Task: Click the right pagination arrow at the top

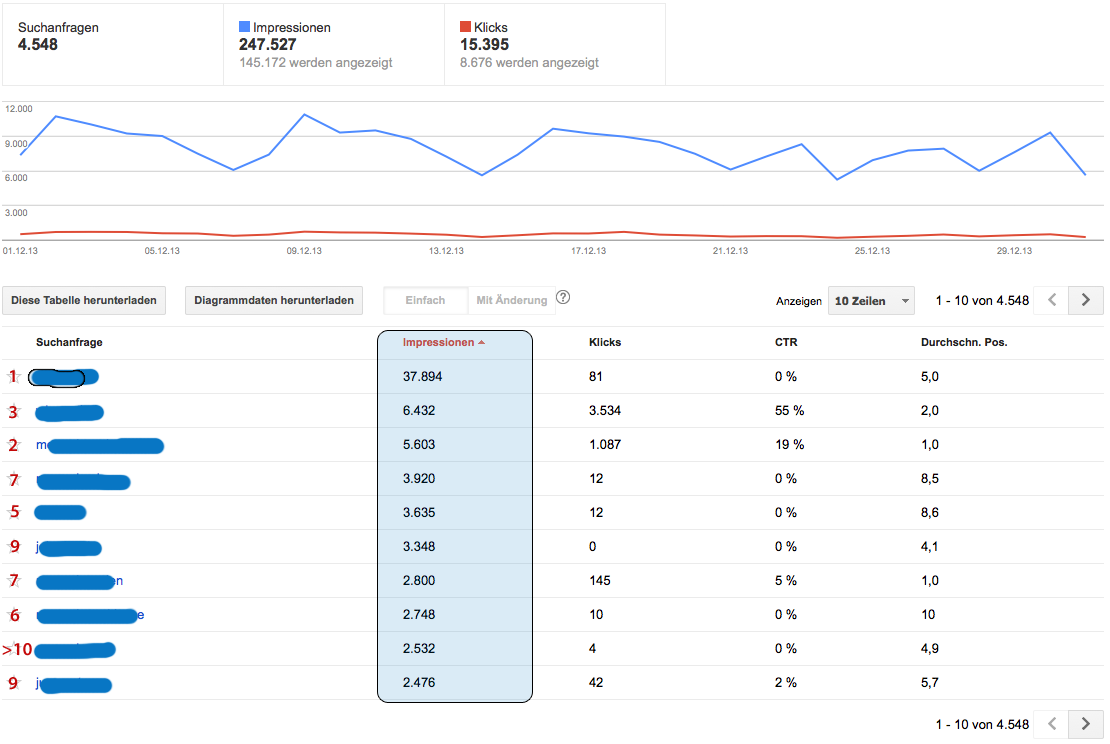Action: (1086, 300)
